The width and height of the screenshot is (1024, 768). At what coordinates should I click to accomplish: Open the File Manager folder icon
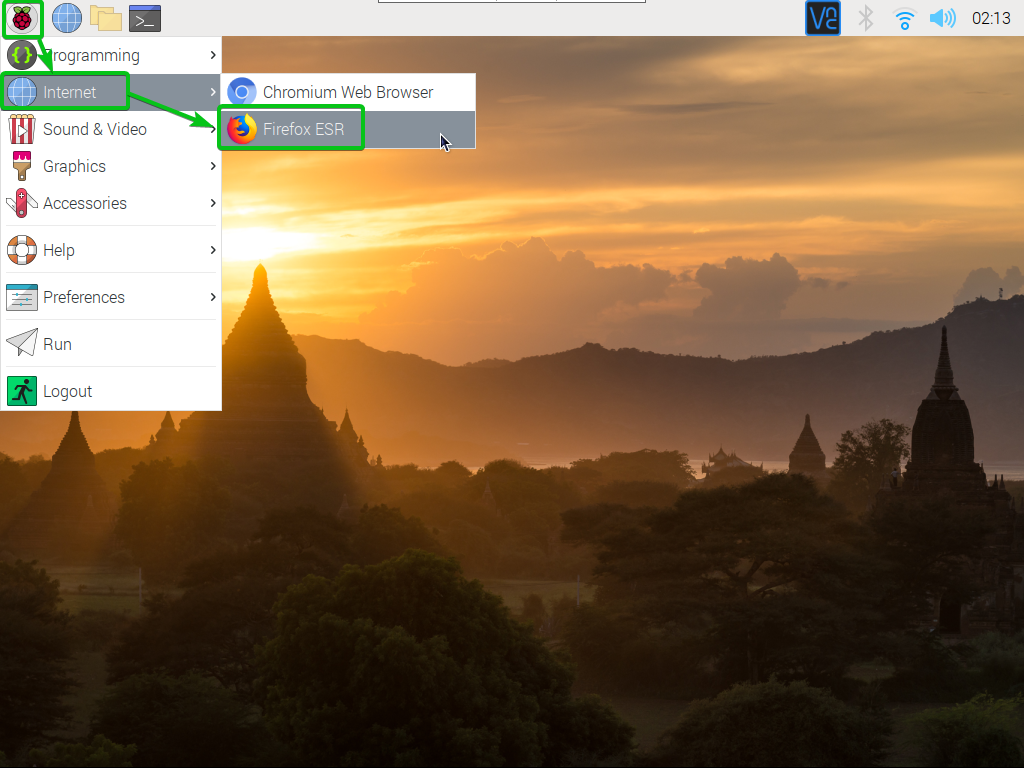click(x=106, y=18)
